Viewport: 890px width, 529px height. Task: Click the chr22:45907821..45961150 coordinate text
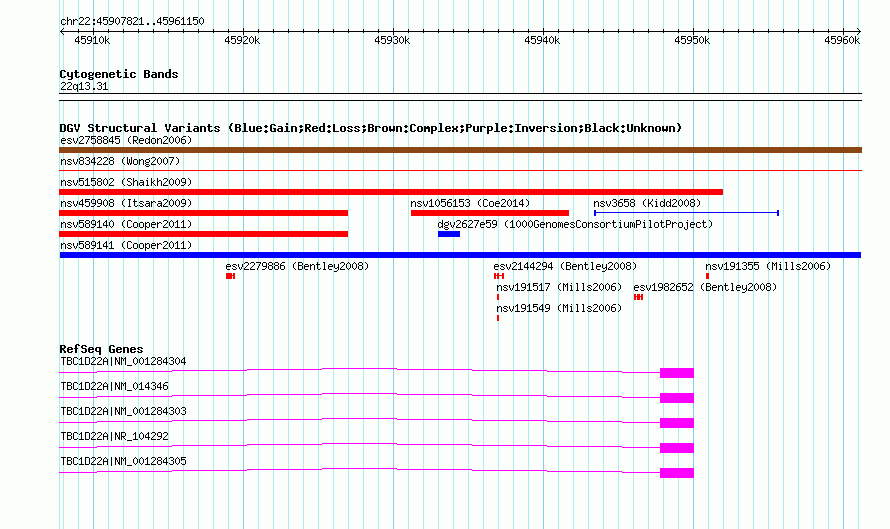click(132, 22)
